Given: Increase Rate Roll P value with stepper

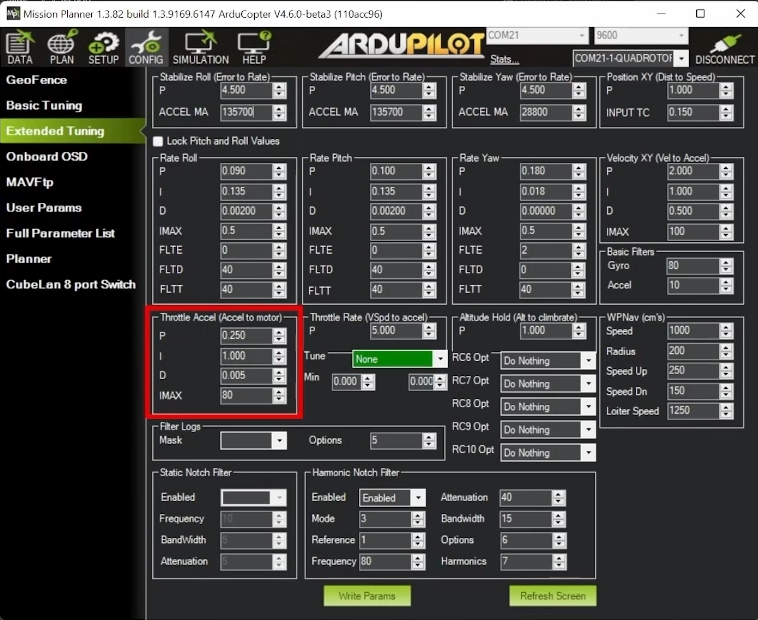Looking at the screenshot, I should pos(279,167).
